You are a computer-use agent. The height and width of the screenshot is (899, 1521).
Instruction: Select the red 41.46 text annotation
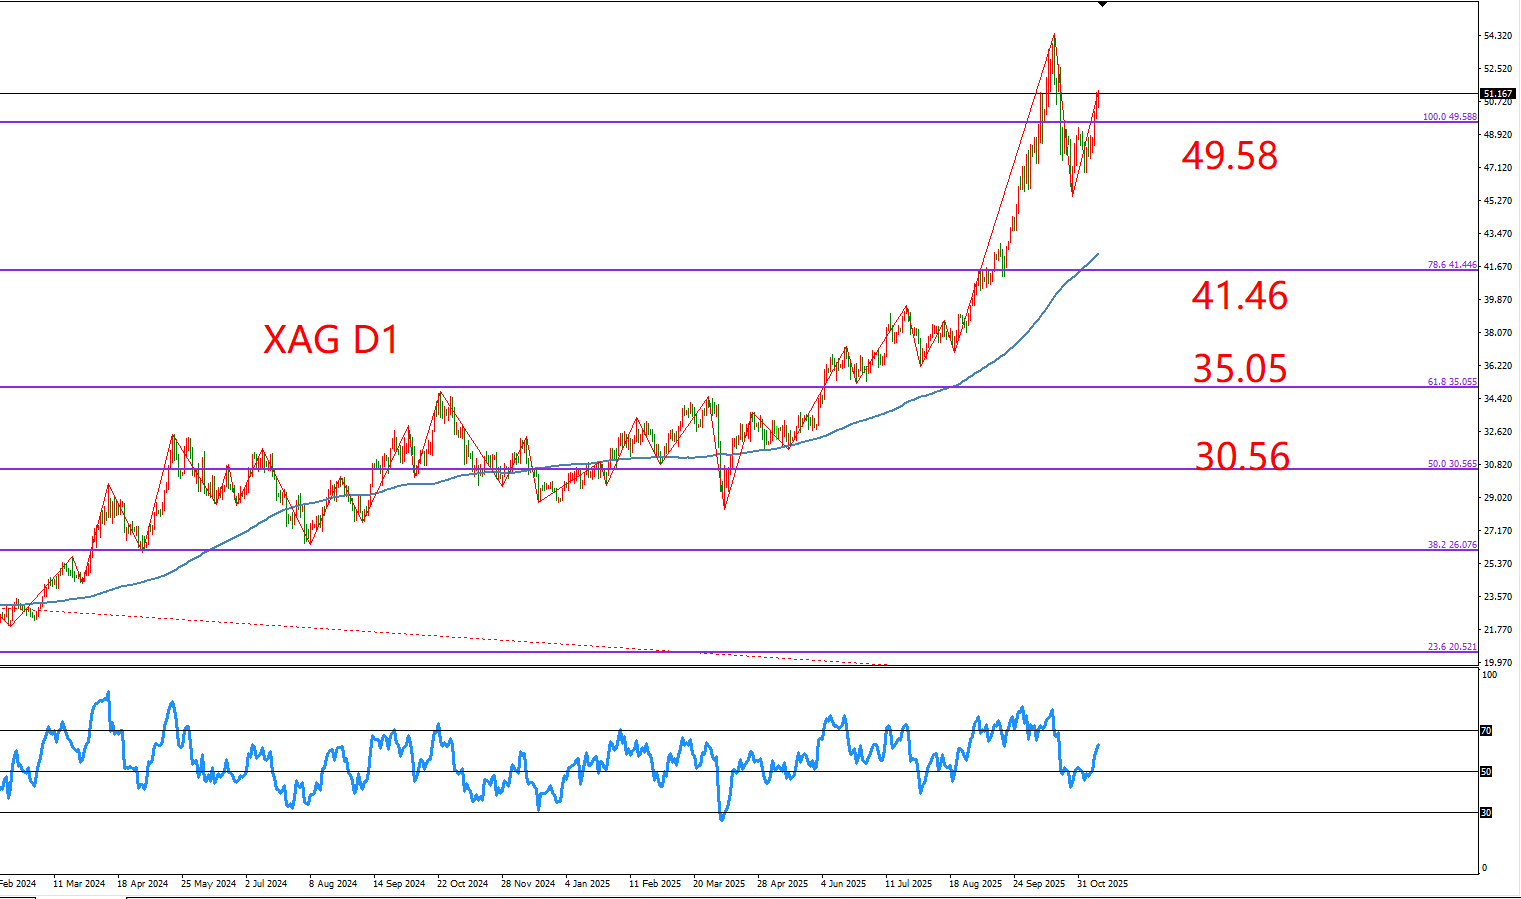1239,296
